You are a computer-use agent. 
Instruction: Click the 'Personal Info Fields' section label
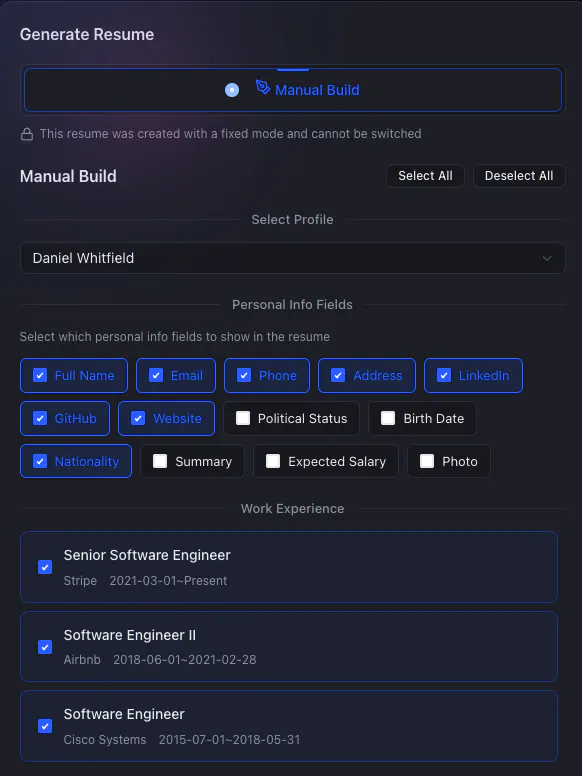292,305
